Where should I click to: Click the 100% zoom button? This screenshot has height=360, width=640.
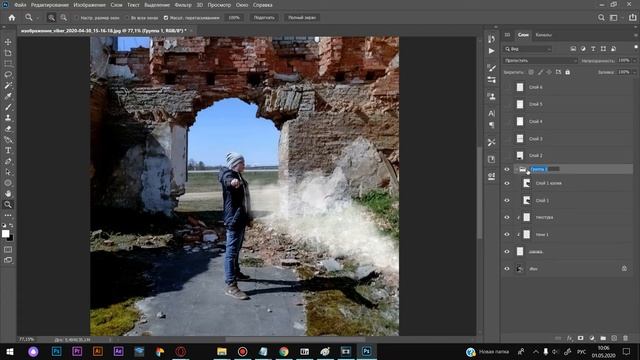[x=234, y=18]
